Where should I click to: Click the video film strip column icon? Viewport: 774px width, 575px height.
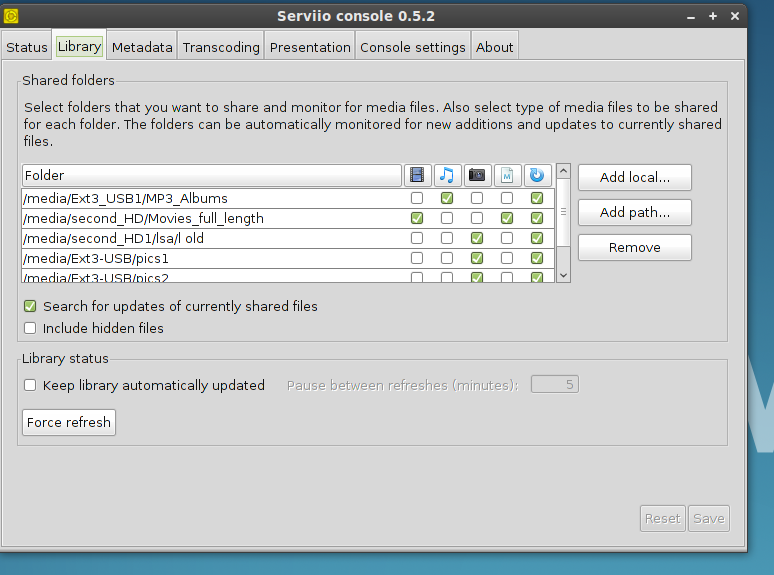[x=417, y=176]
